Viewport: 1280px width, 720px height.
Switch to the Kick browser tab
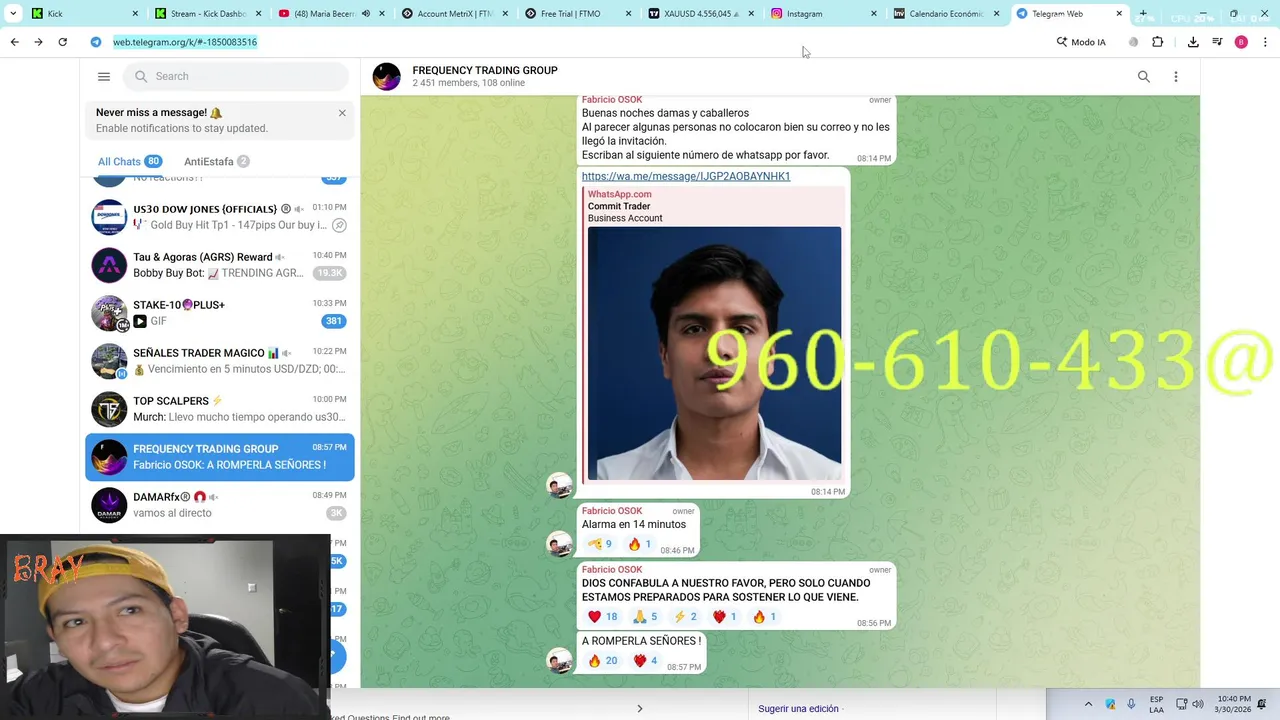(x=87, y=14)
